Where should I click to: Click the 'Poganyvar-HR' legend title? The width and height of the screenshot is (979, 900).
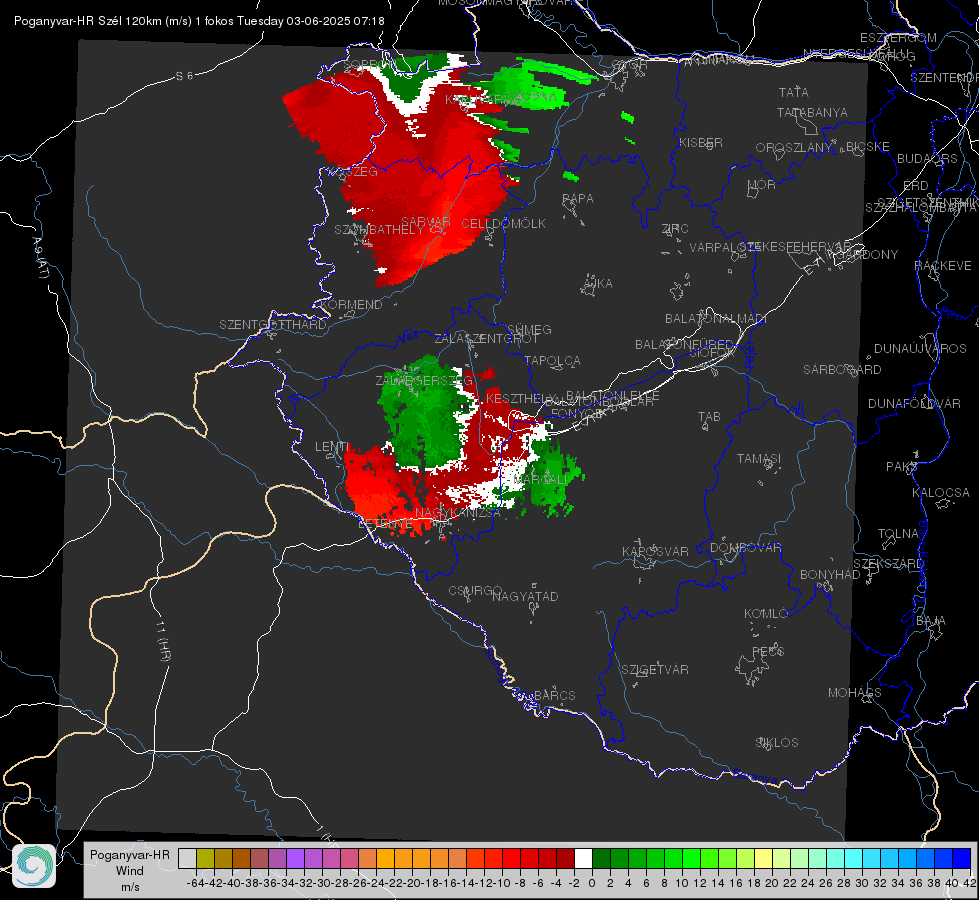(130, 855)
